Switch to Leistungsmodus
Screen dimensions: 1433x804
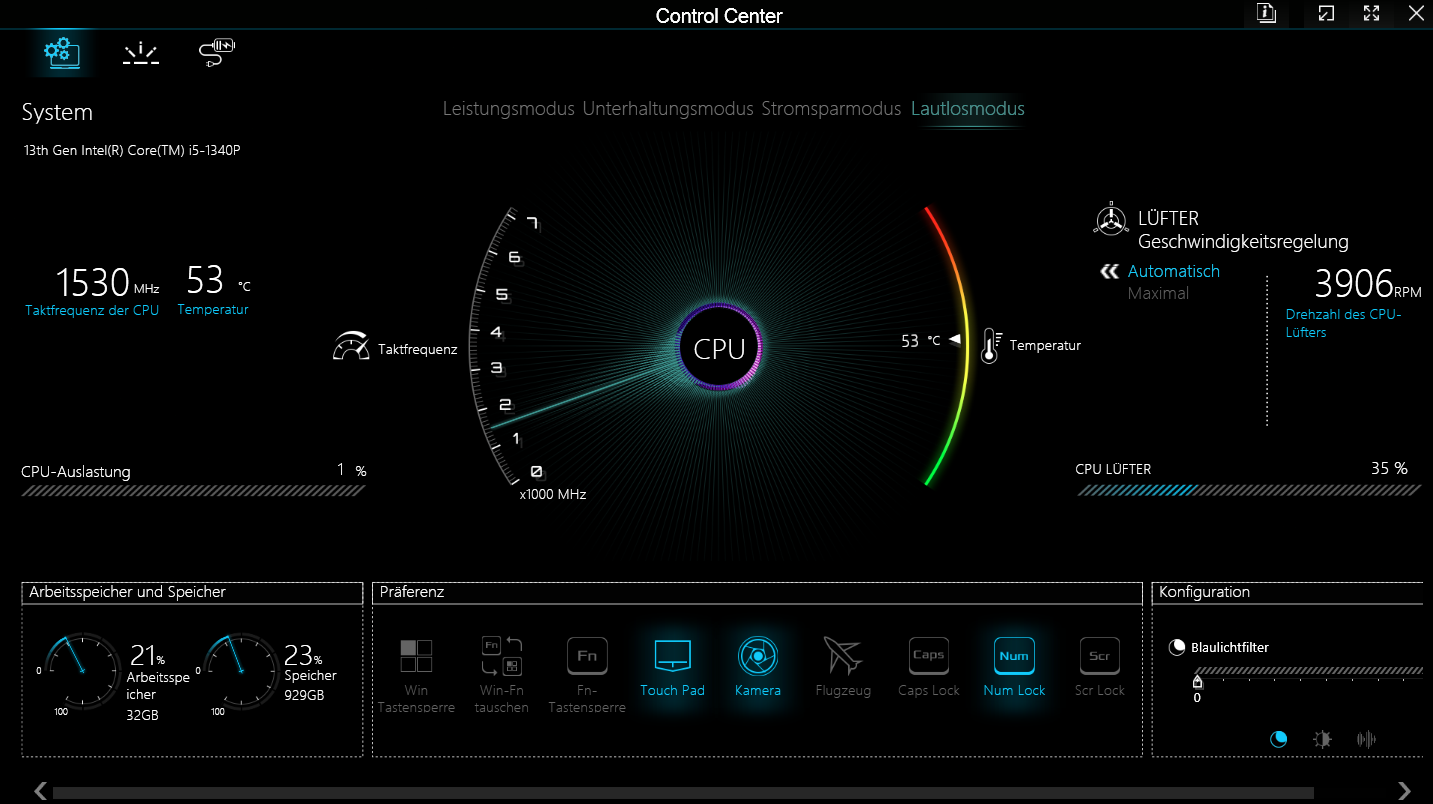click(509, 109)
